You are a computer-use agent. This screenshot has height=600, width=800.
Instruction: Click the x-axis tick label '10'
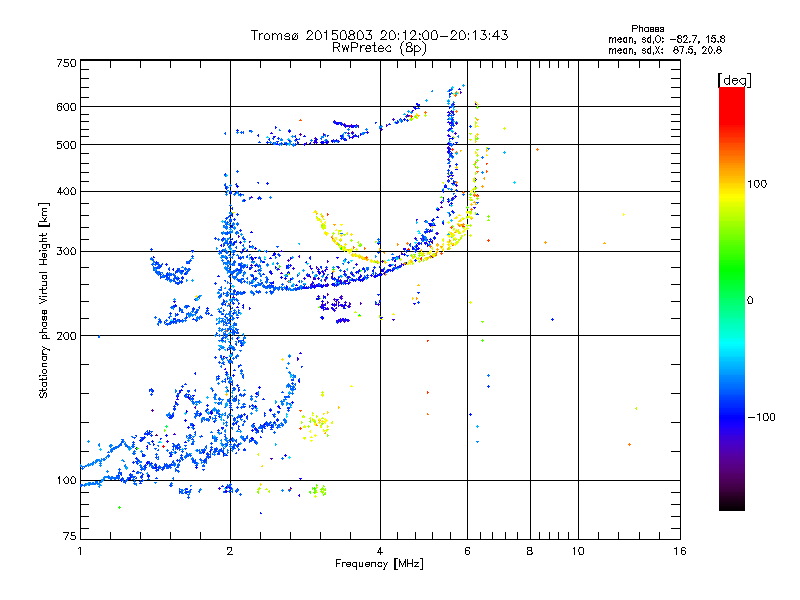tap(578, 551)
